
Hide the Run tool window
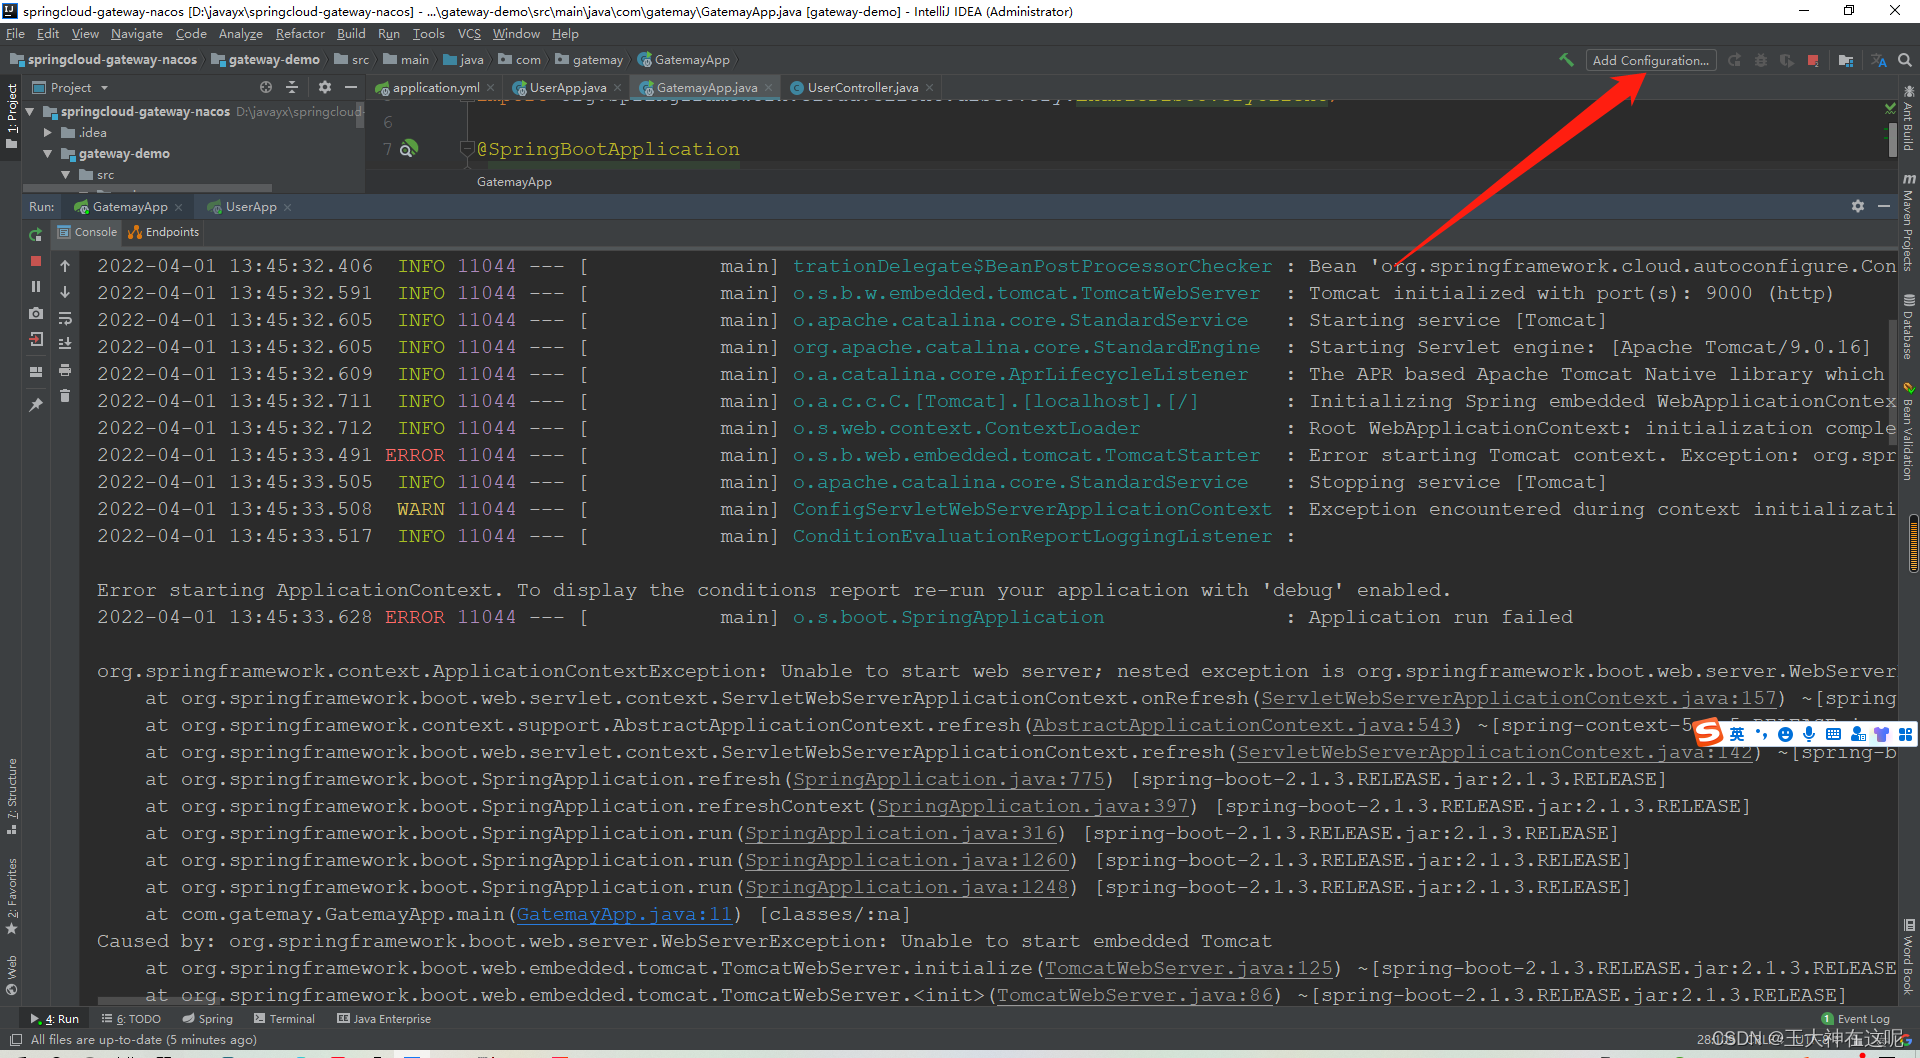[1884, 206]
